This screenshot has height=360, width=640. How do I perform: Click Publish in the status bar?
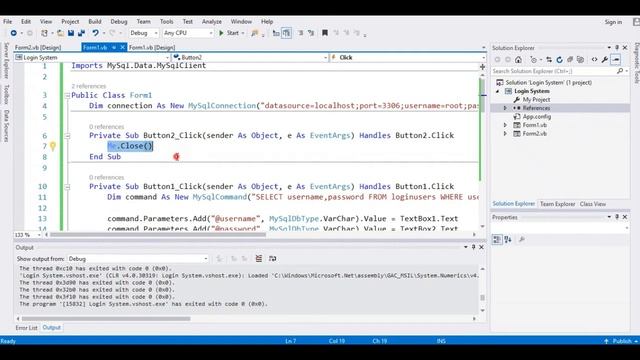622,341
